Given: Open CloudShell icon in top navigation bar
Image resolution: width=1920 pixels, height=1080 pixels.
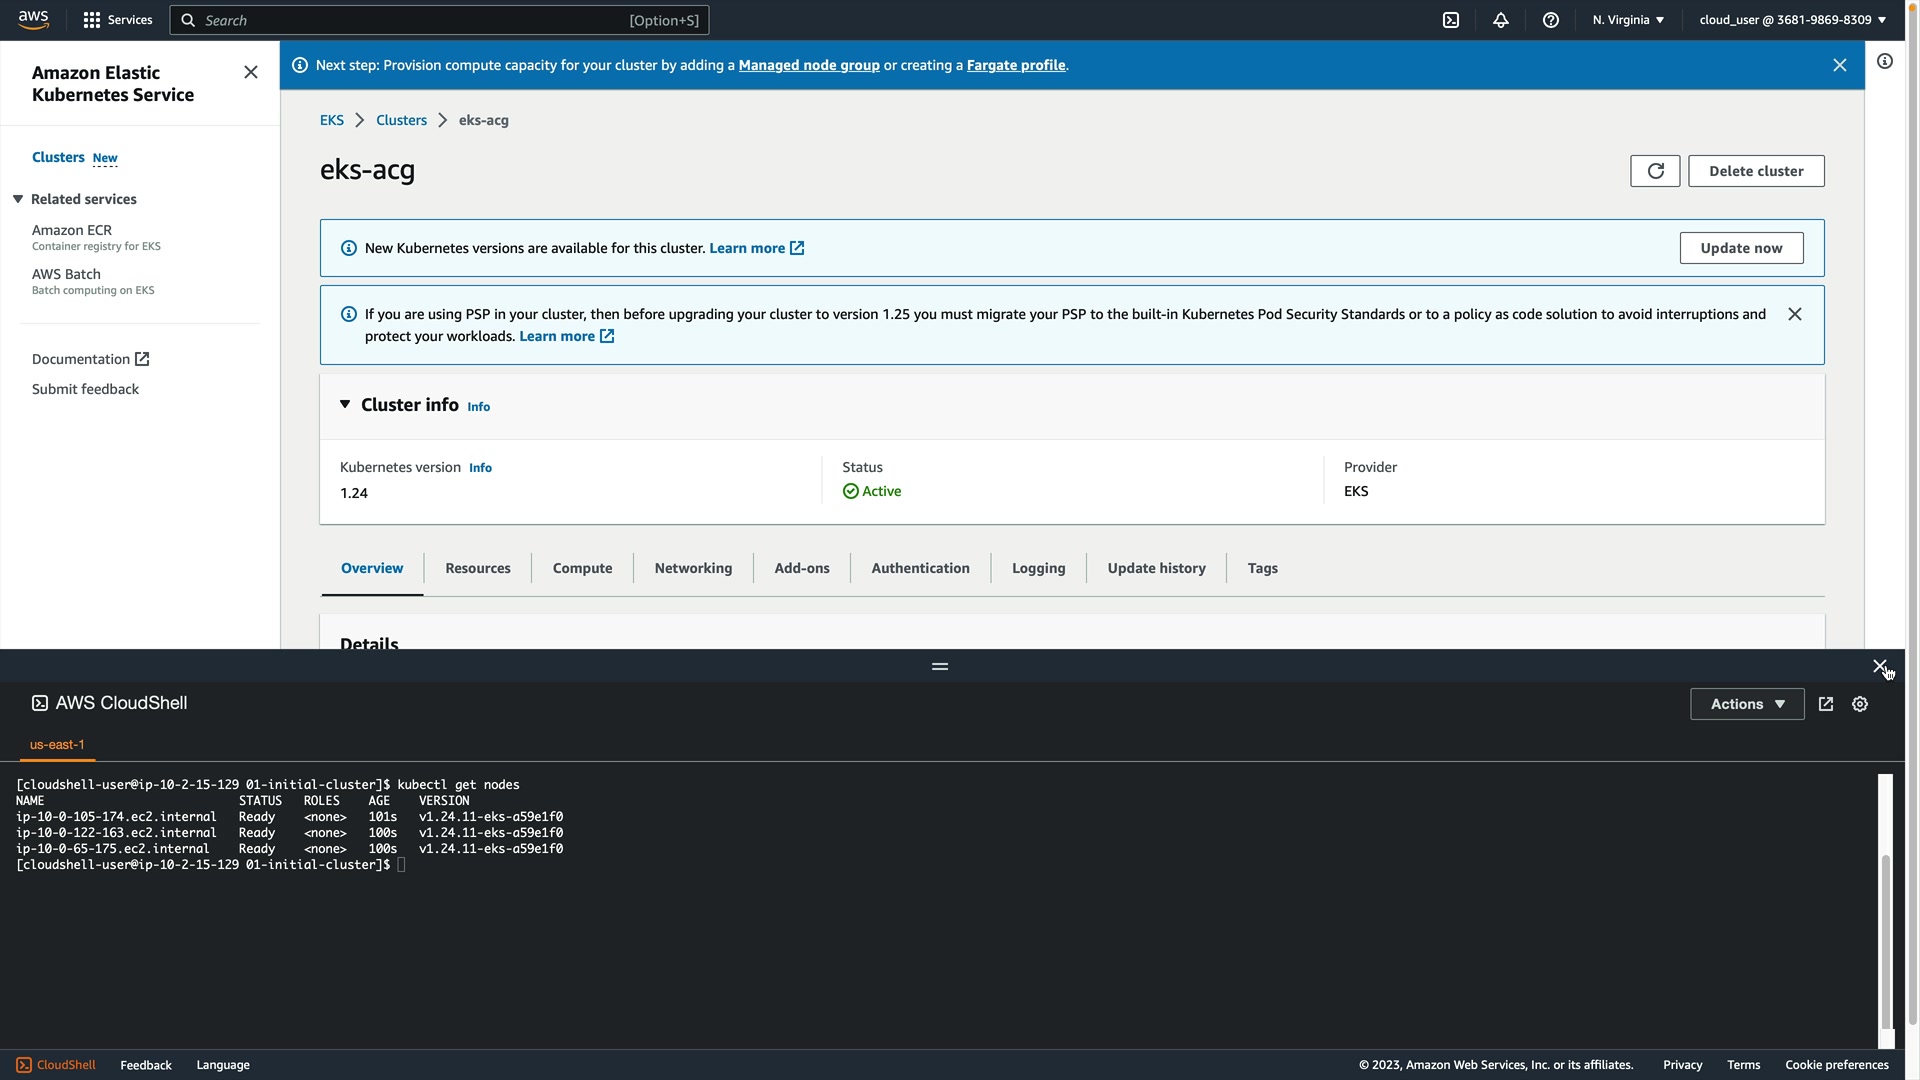Looking at the screenshot, I should pos(1451,20).
